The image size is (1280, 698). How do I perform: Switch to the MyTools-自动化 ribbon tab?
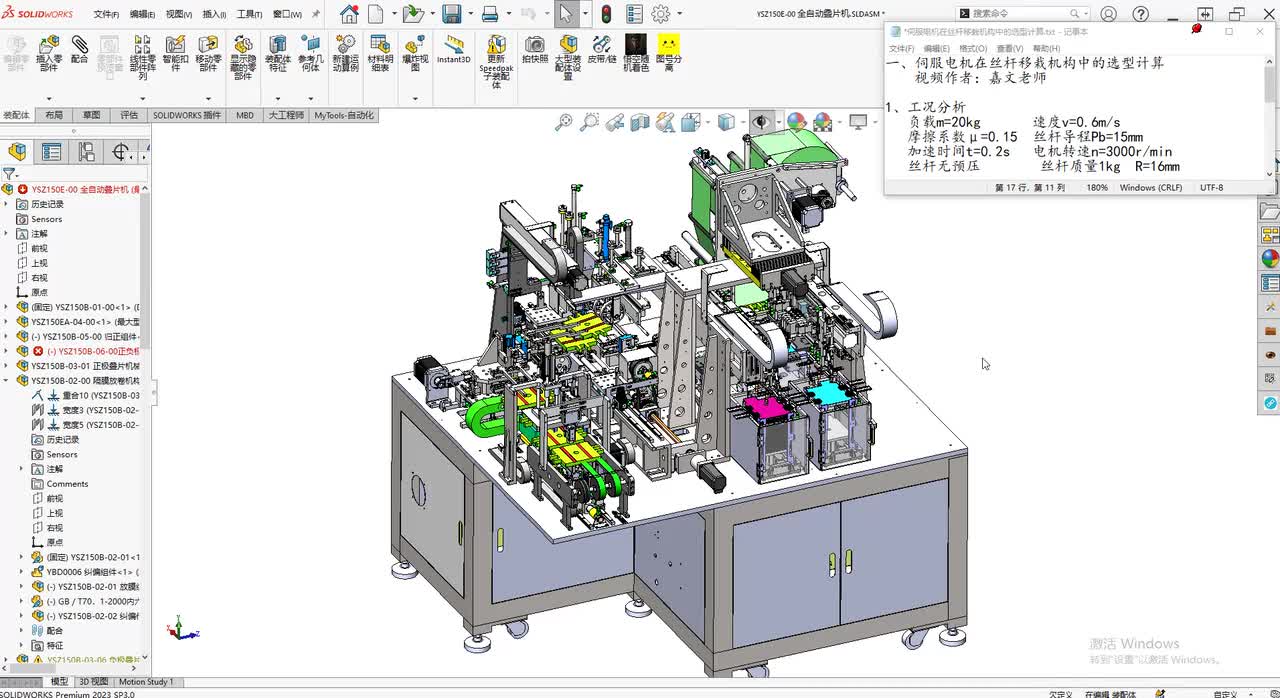point(344,115)
